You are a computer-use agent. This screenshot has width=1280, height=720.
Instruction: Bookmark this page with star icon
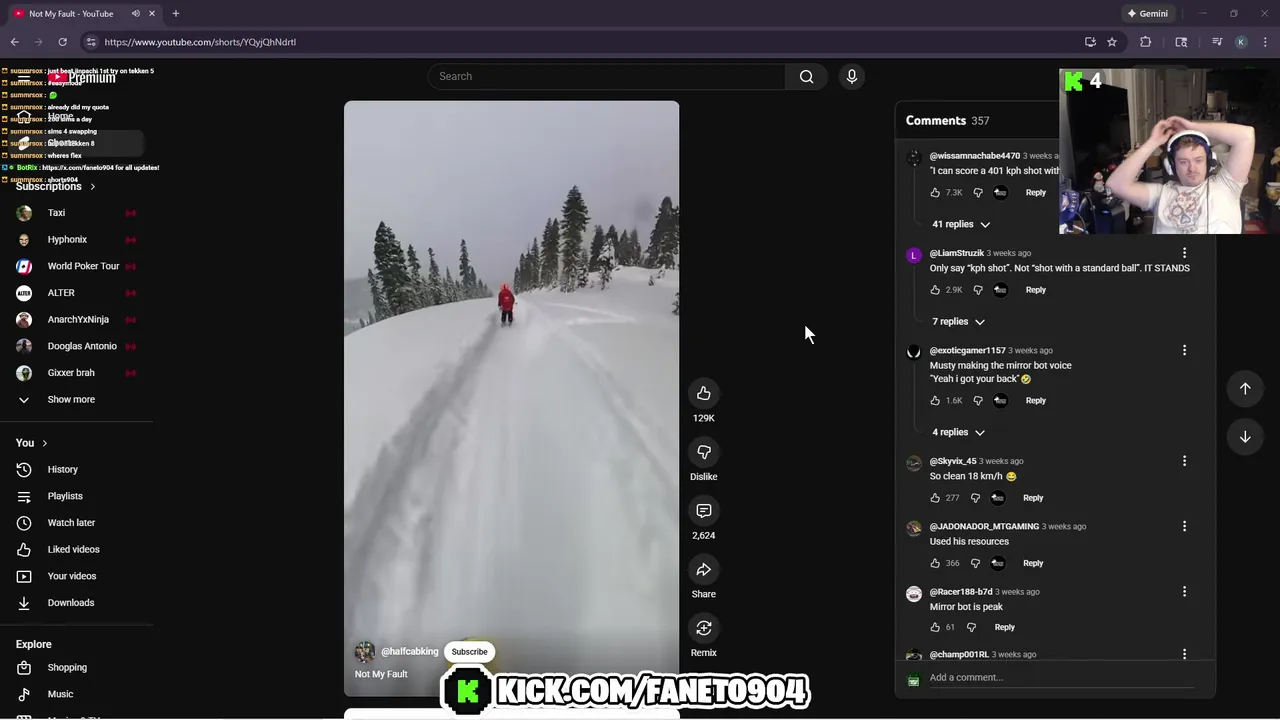(x=1112, y=42)
